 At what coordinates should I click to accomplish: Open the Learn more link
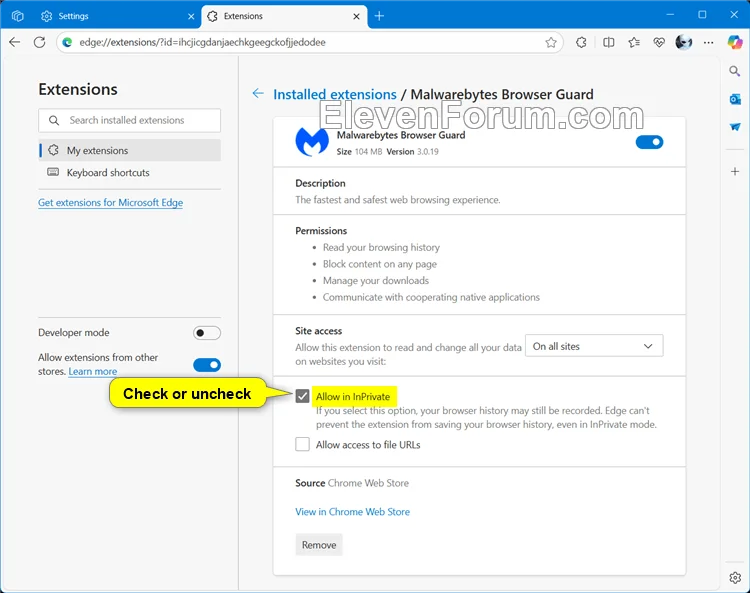[93, 372]
